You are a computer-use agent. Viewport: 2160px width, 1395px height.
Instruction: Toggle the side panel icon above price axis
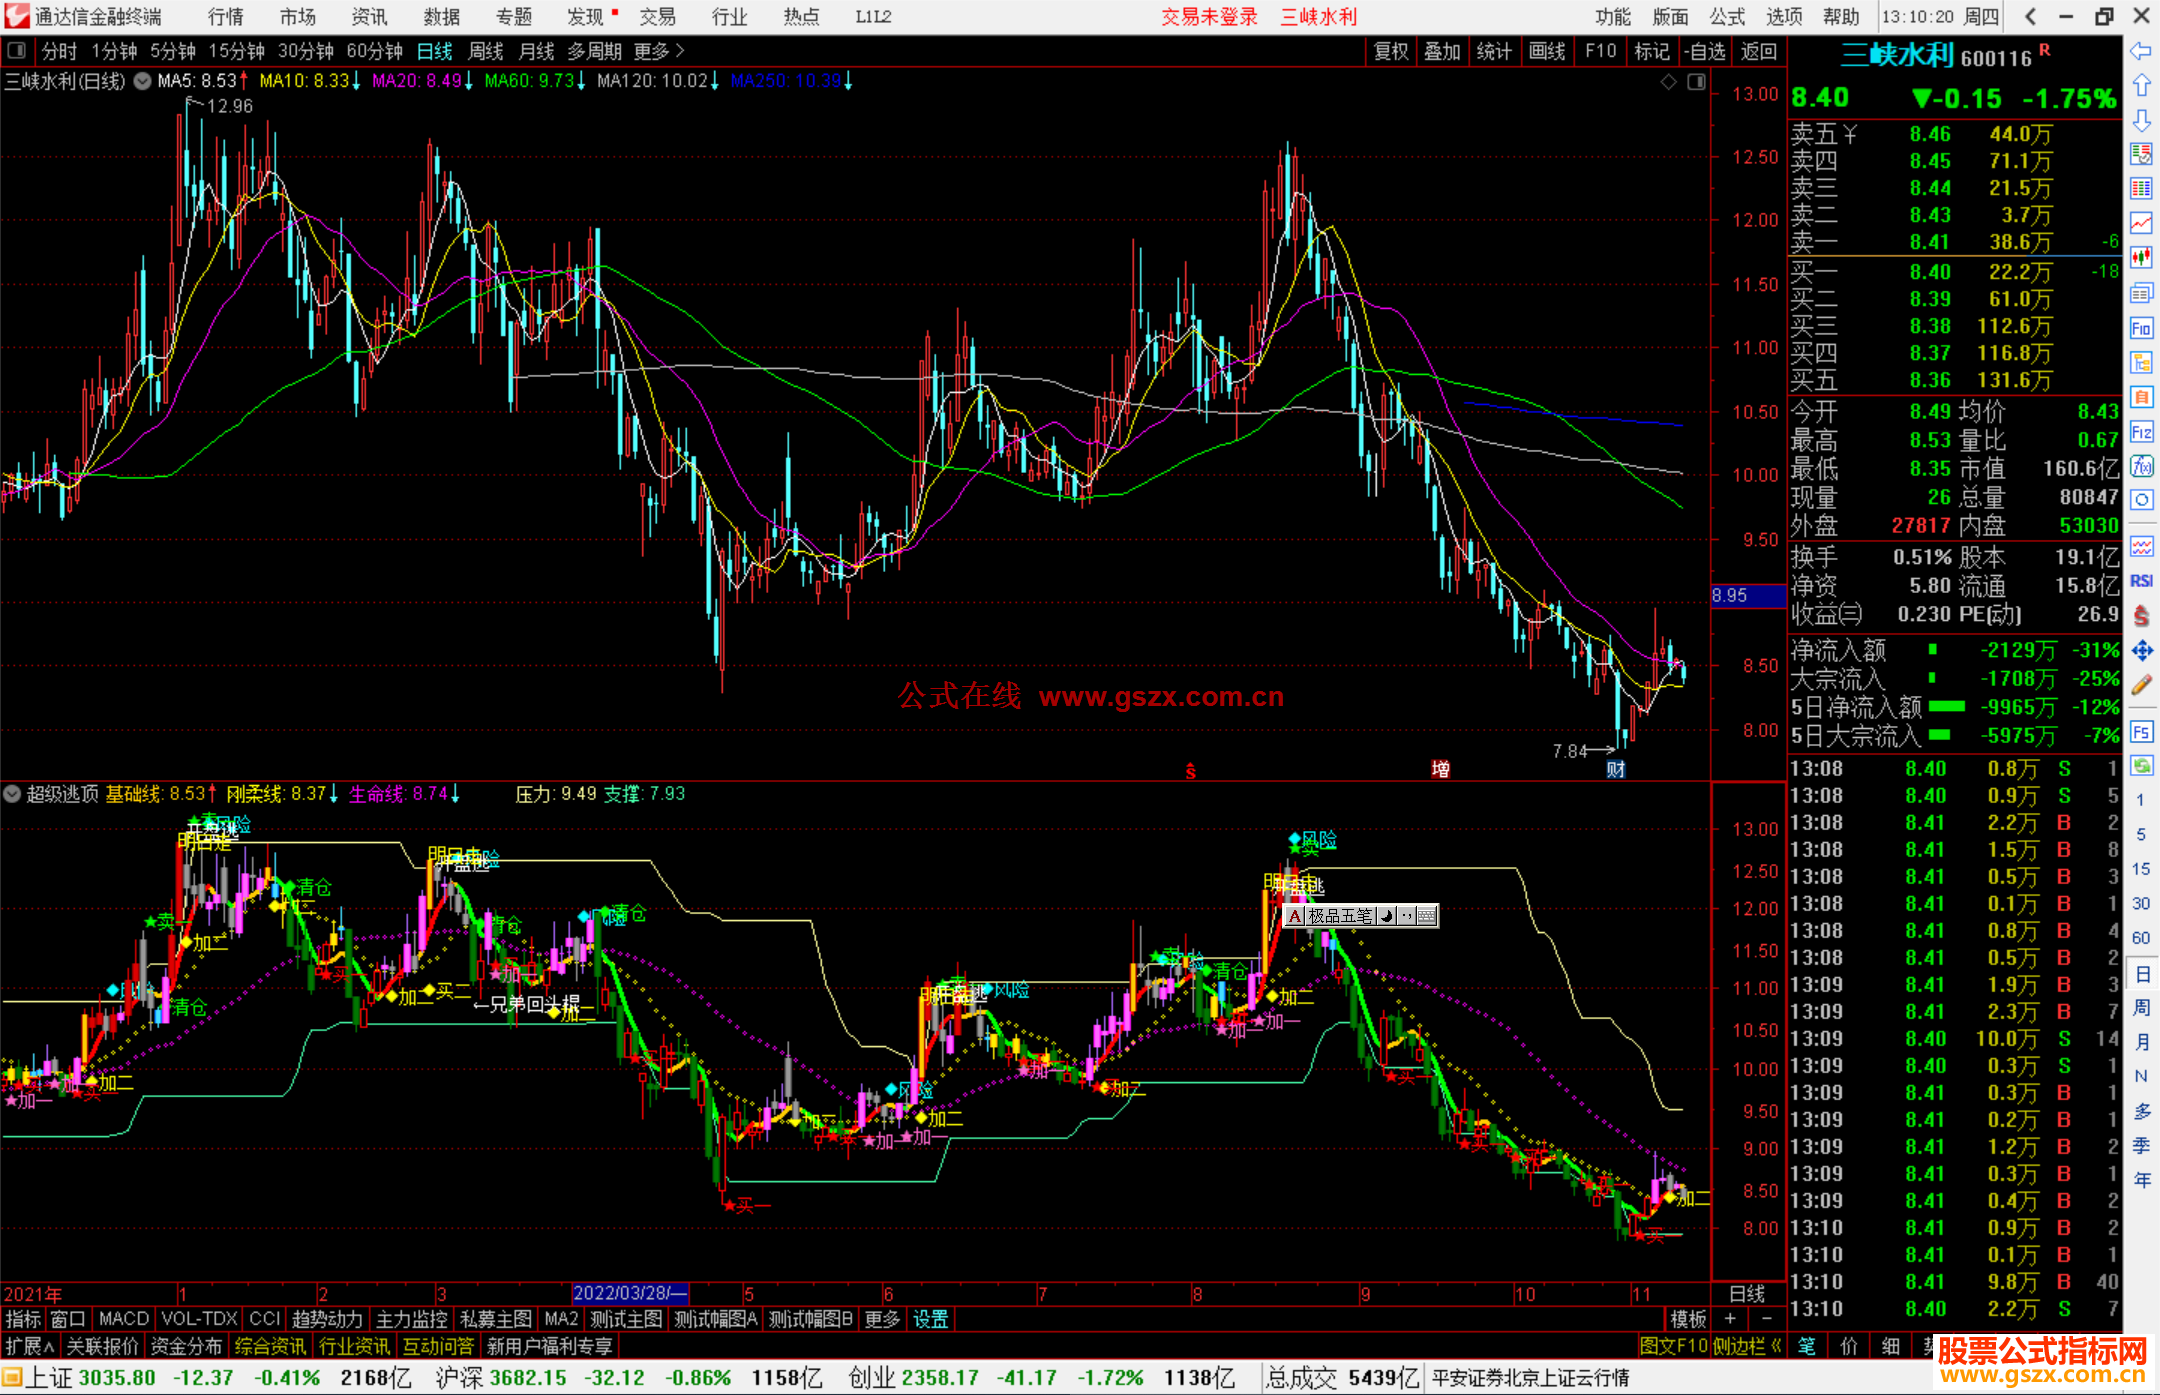pyautogui.click(x=1697, y=82)
